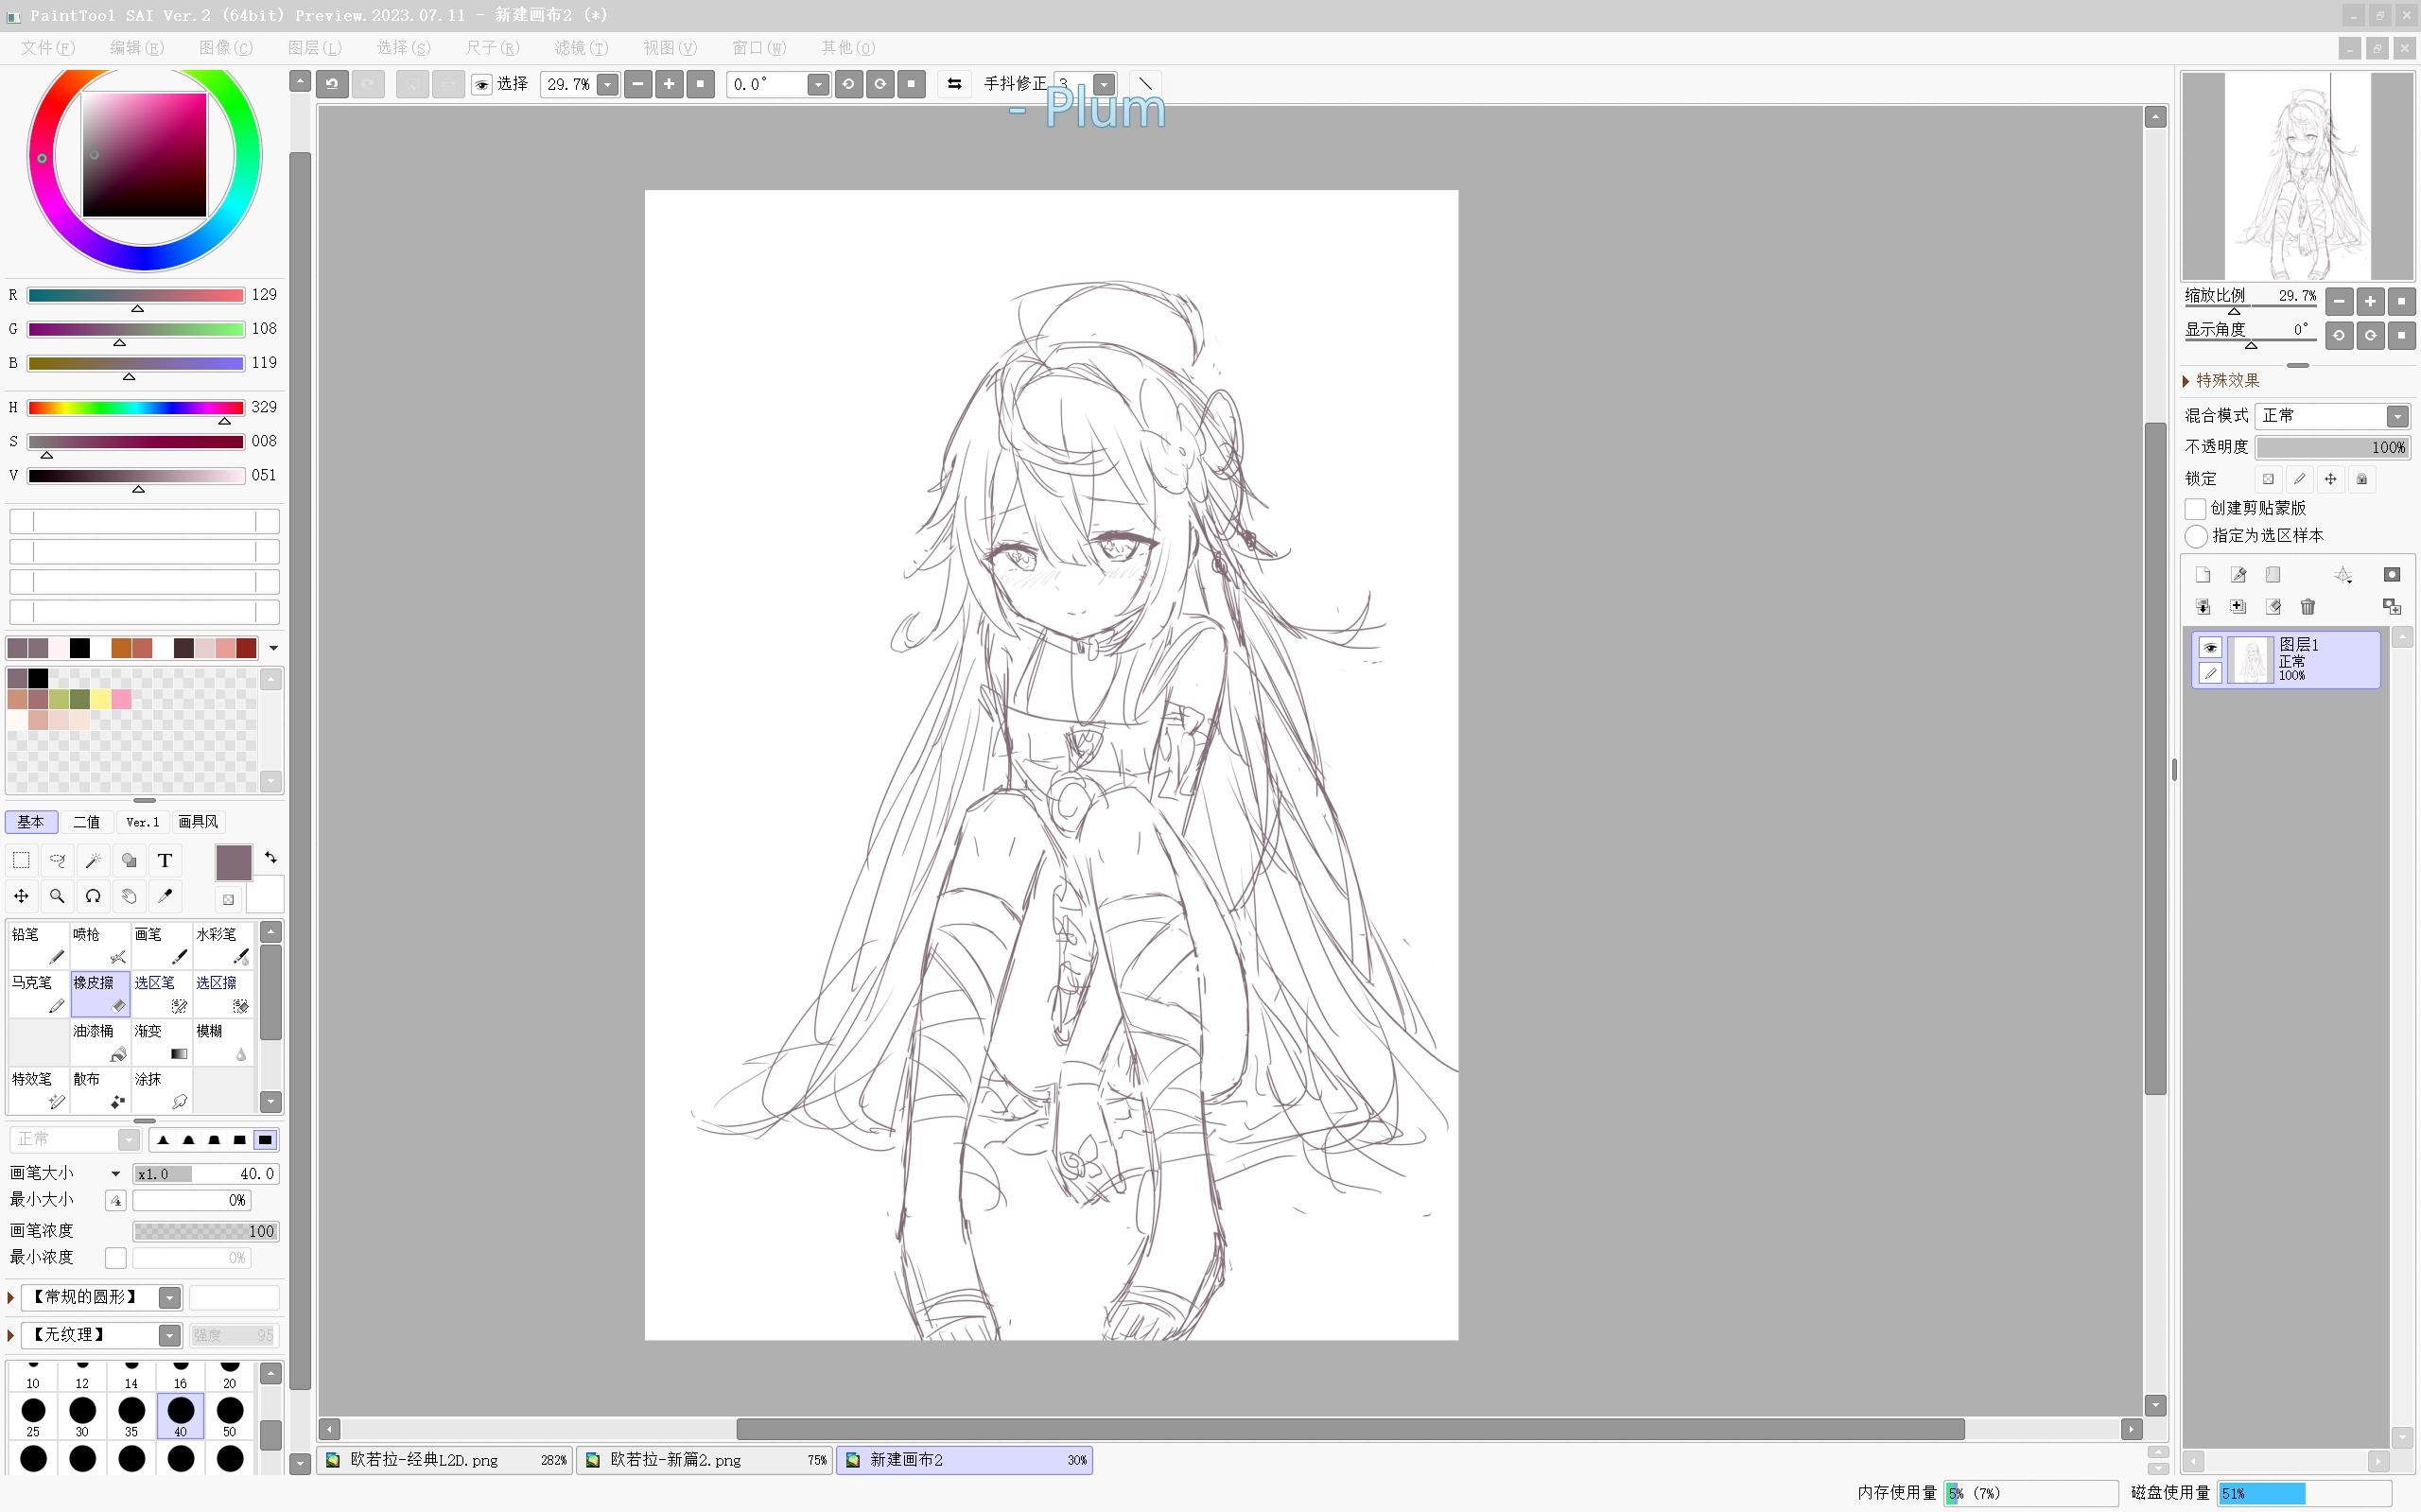Image resolution: width=2421 pixels, height=1512 pixels.
Task: Open 图层(L) menu
Action: point(315,48)
